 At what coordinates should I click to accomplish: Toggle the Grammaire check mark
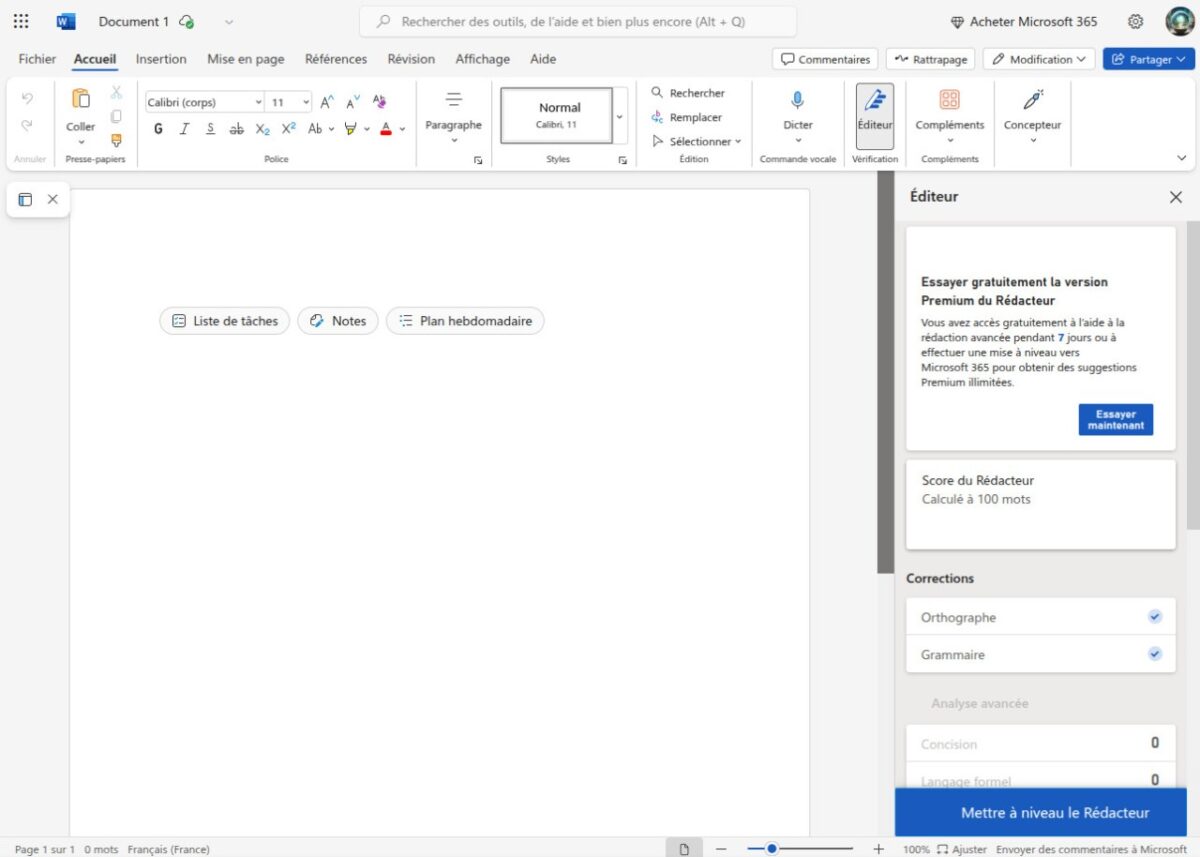coord(1155,654)
